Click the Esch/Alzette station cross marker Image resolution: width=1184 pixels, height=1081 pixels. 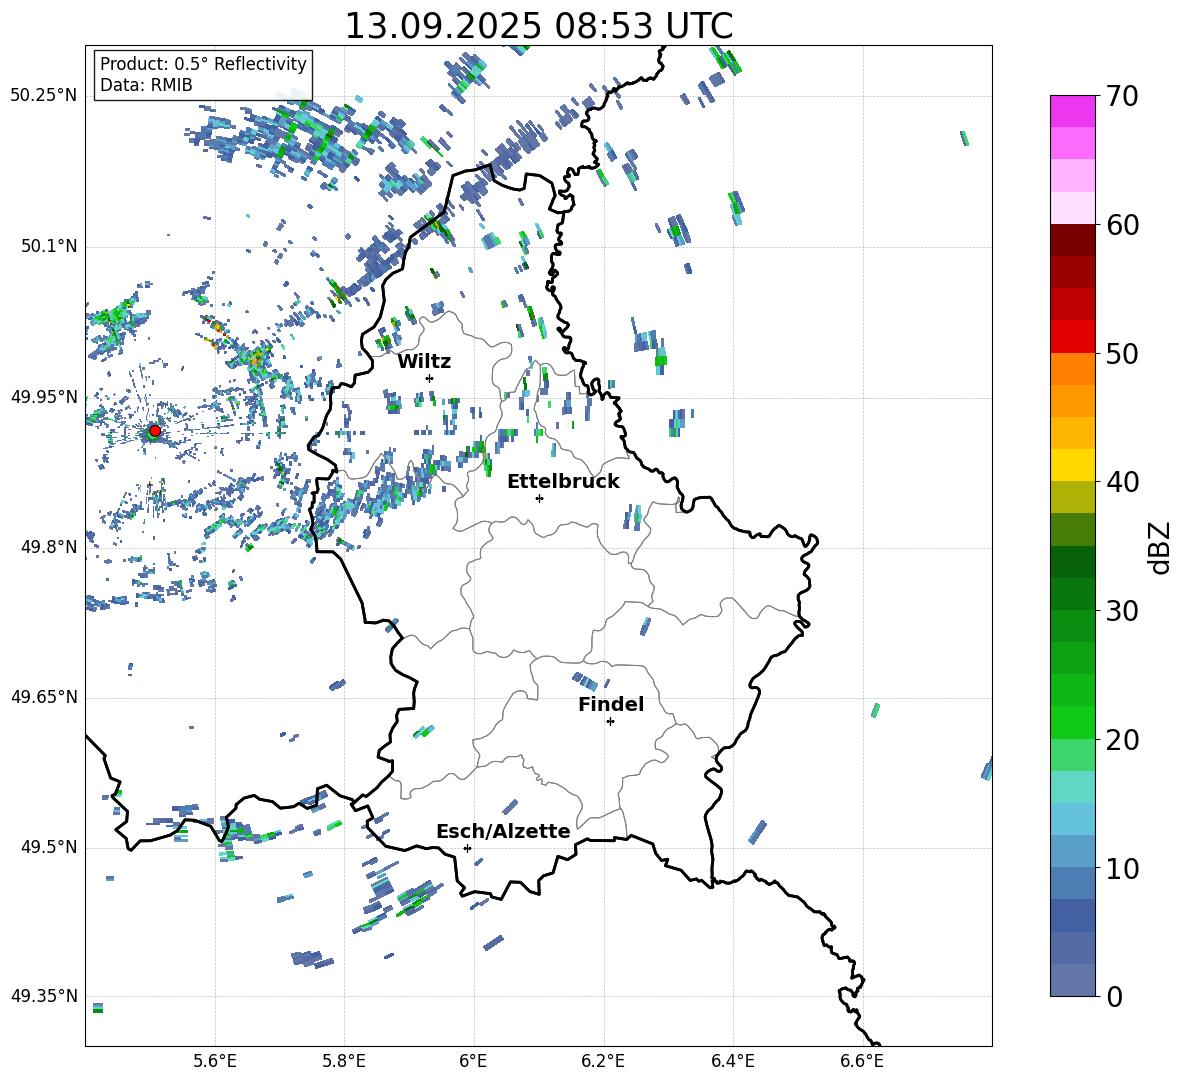point(467,848)
